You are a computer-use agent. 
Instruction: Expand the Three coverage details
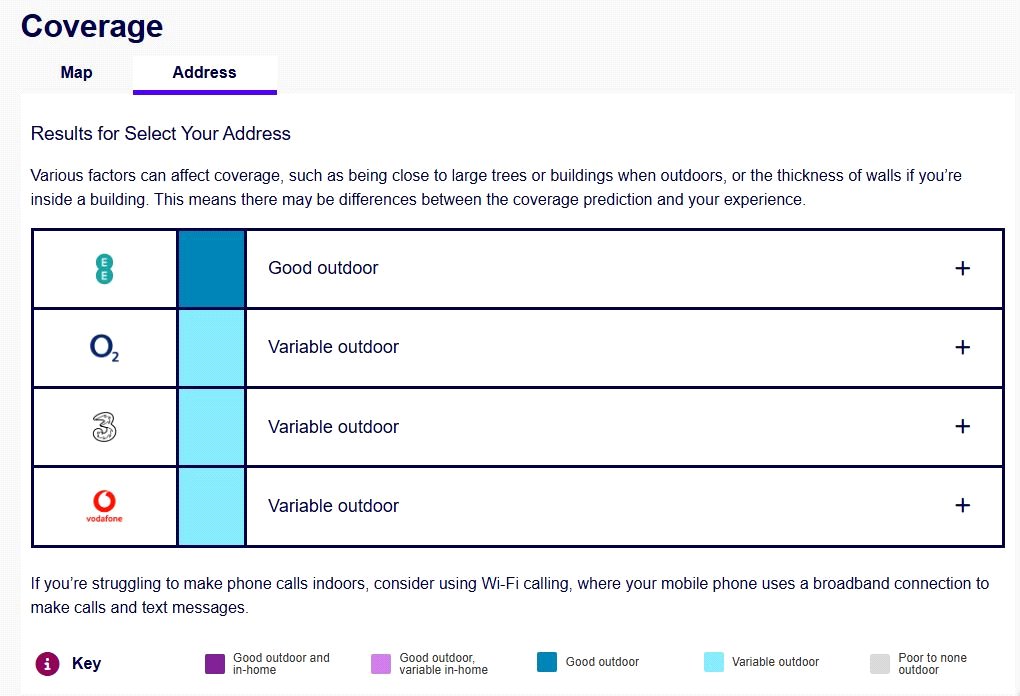(962, 427)
